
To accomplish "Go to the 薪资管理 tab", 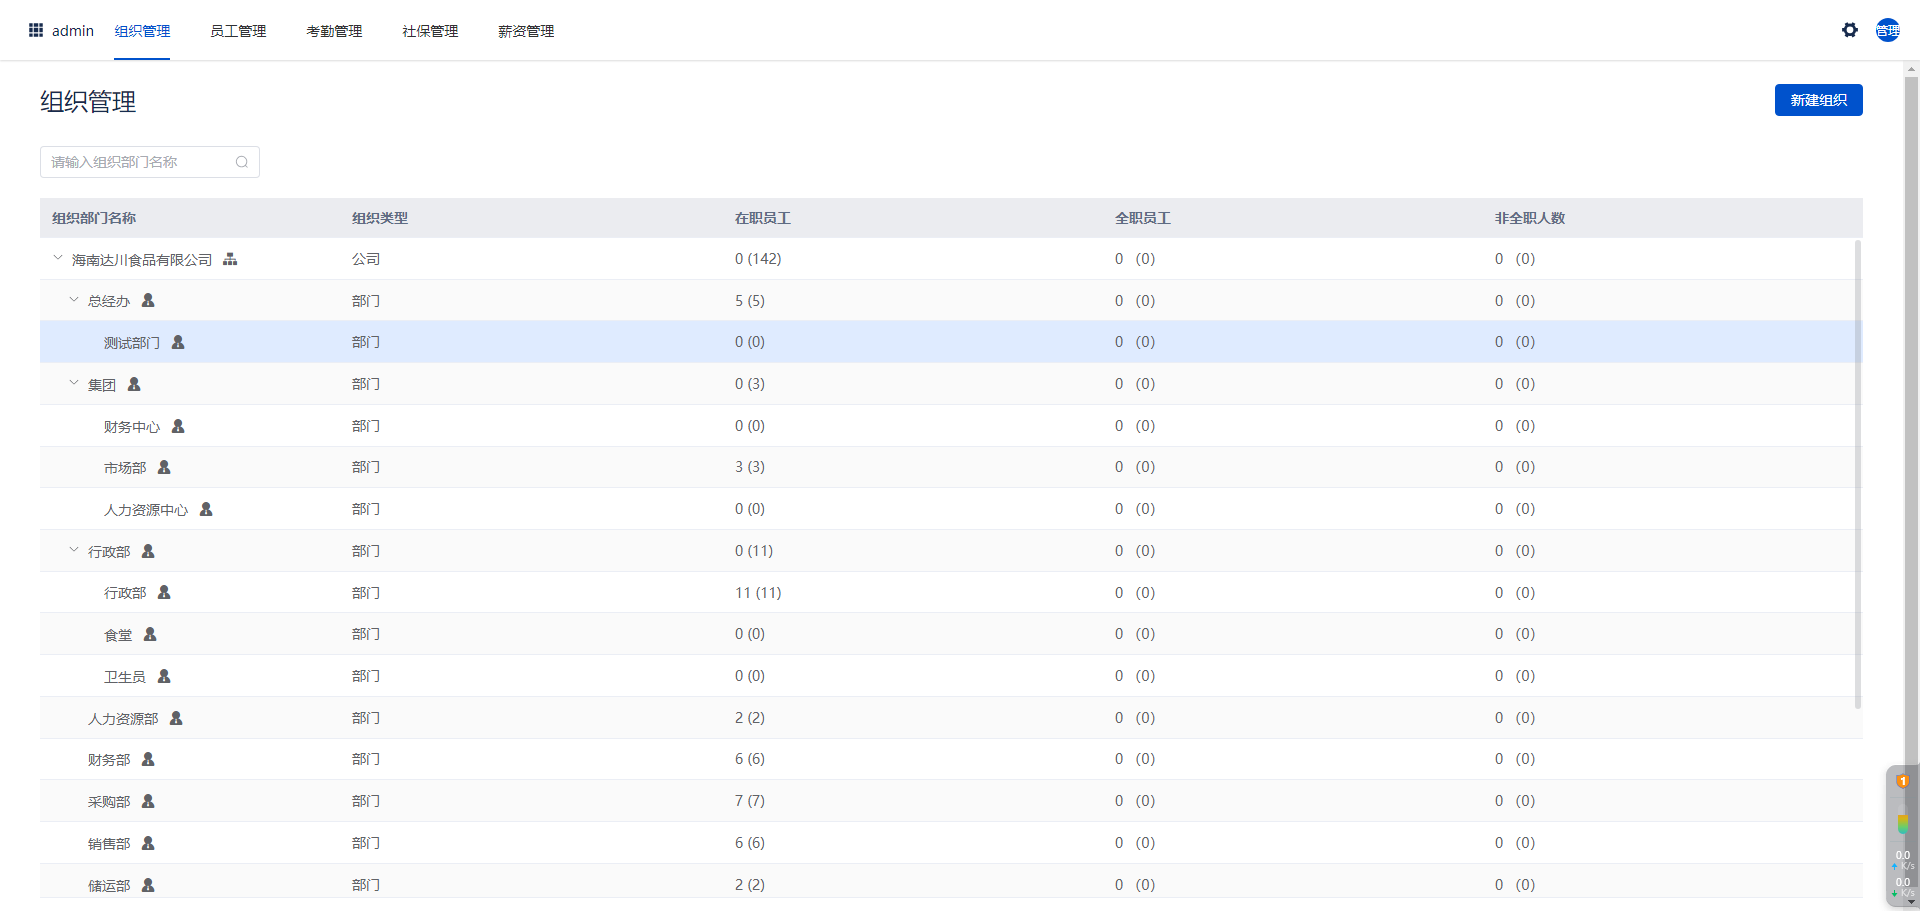I will [x=526, y=31].
